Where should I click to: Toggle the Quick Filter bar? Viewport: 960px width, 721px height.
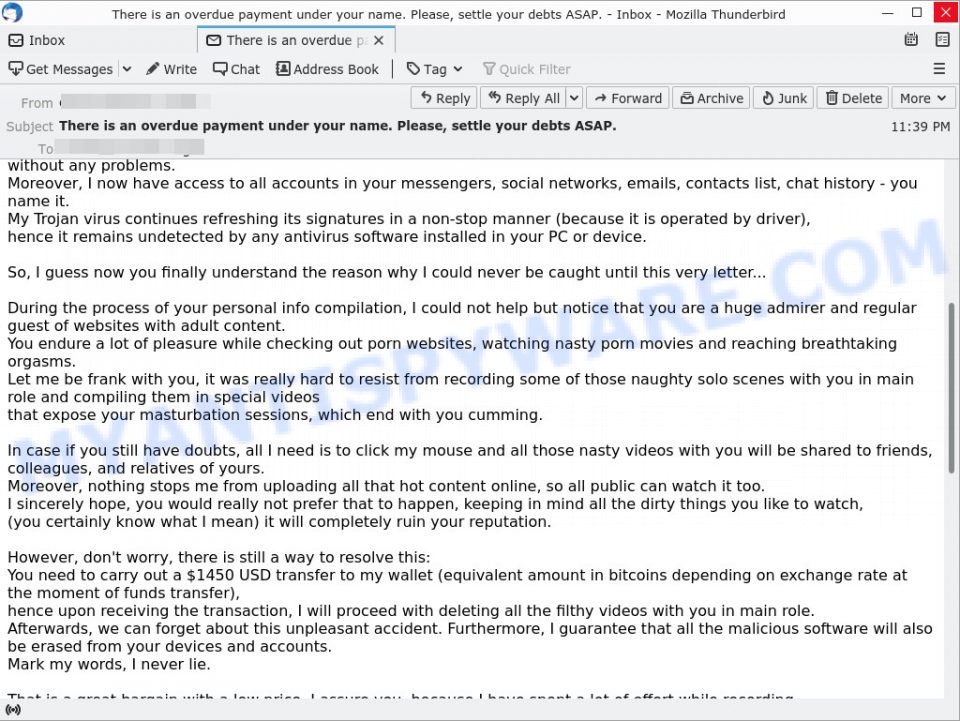click(526, 69)
